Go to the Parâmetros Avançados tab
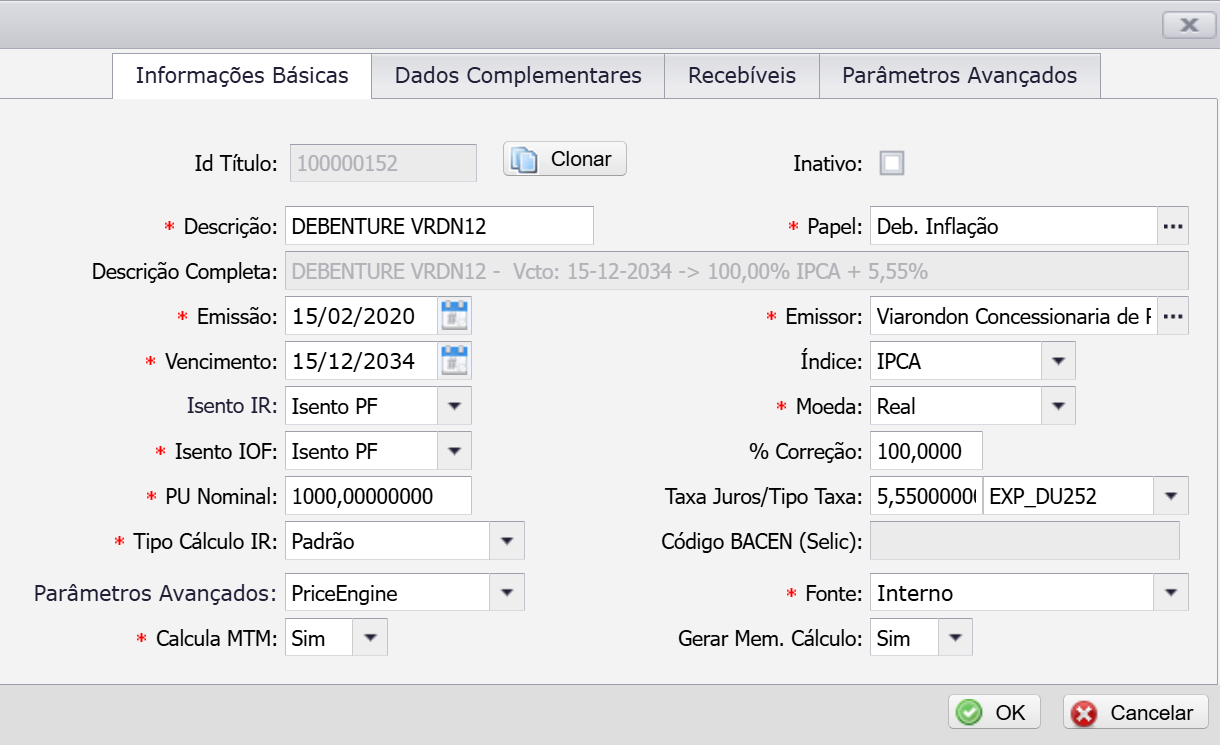1220x745 pixels. pyautogui.click(x=959, y=76)
